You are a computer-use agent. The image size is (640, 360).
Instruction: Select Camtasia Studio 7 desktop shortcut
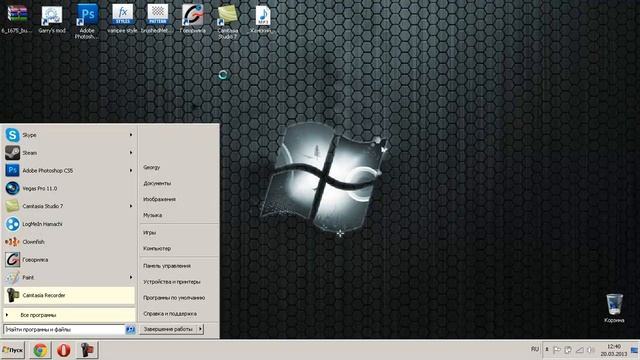click(x=227, y=22)
